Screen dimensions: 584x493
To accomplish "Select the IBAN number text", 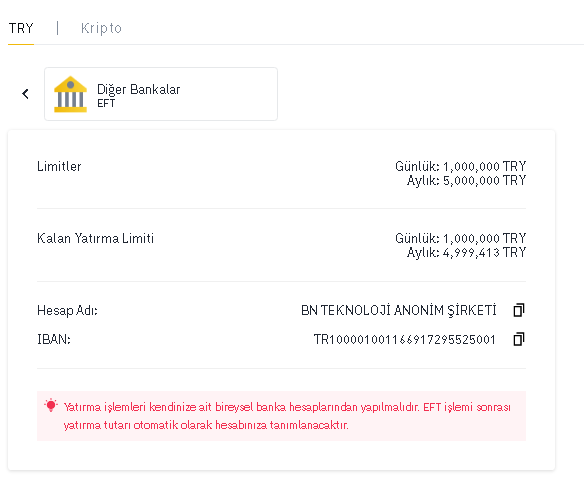I will point(404,340).
